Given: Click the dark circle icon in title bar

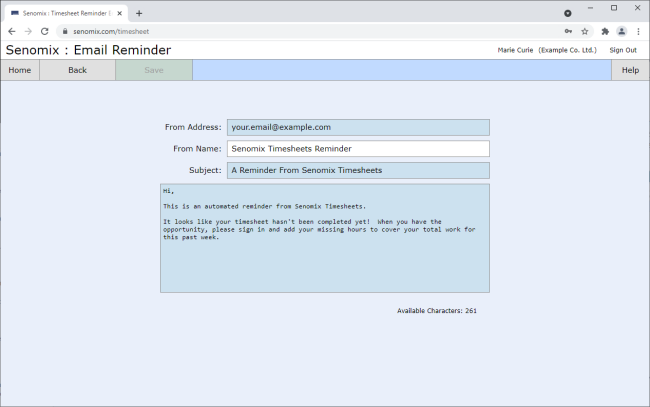Looking at the screenshot, I should (568, 13).
